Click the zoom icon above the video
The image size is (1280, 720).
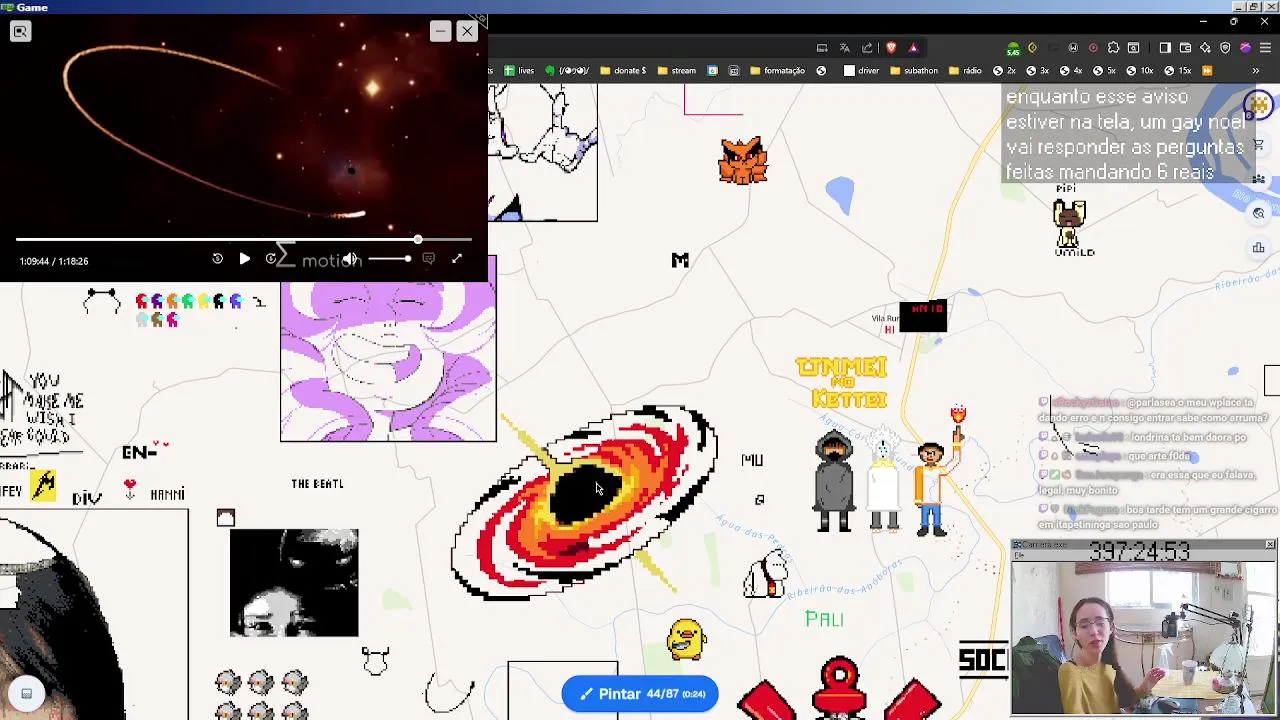click(20, 32)
